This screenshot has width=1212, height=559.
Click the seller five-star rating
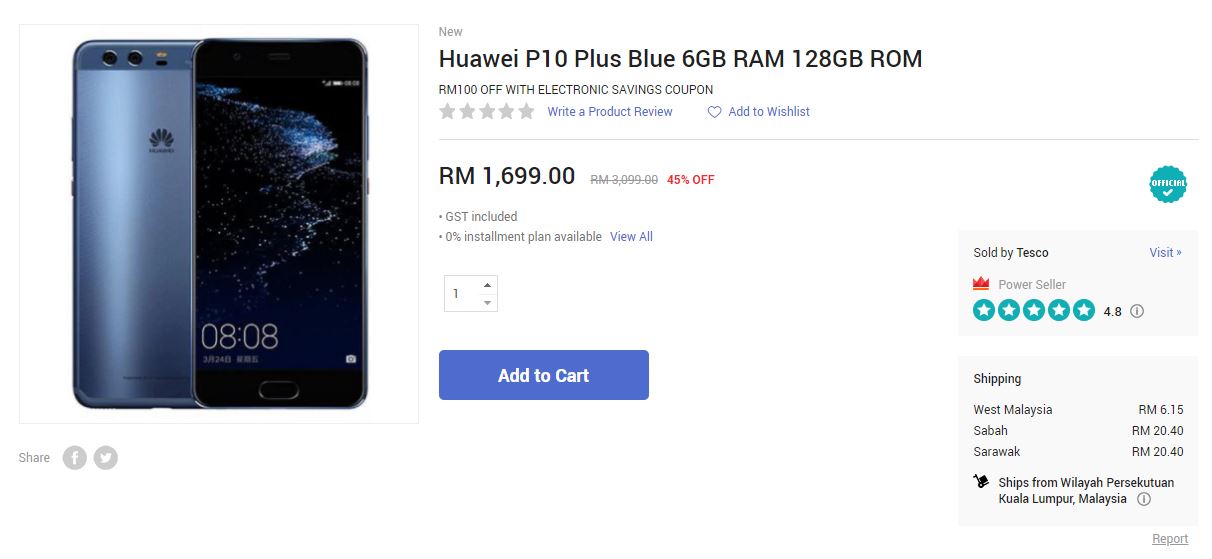1034,310
